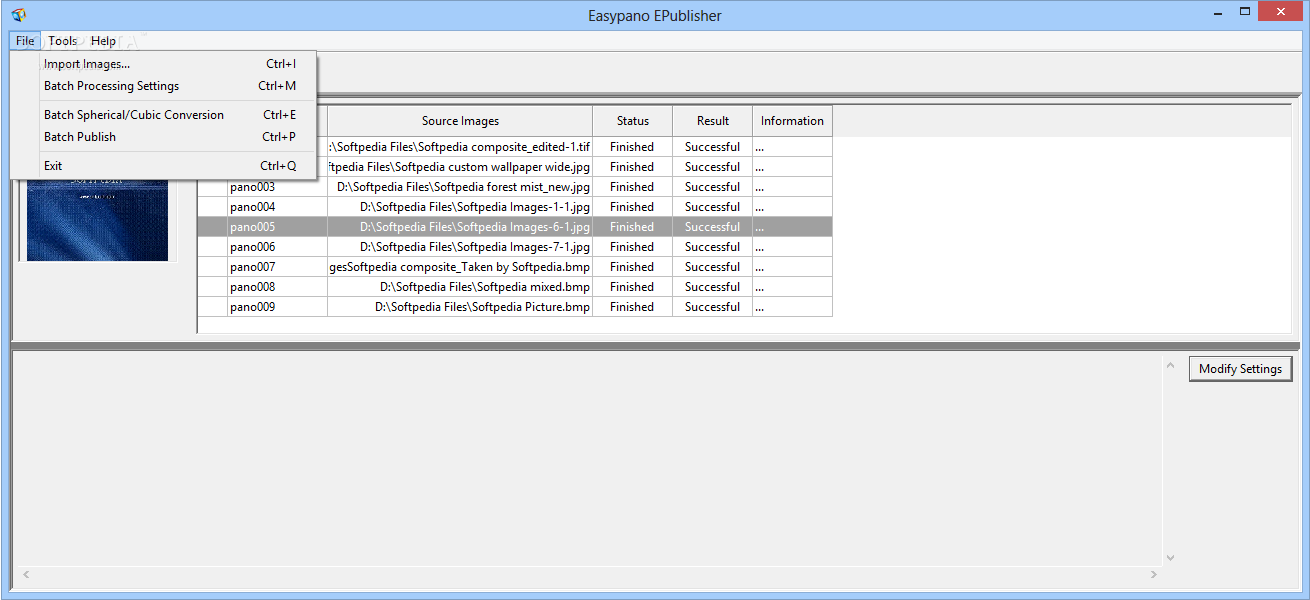Viewport: 1310px width, 600px height.
Task: Select the pano003 row name
Action: [x=252, y=187]
